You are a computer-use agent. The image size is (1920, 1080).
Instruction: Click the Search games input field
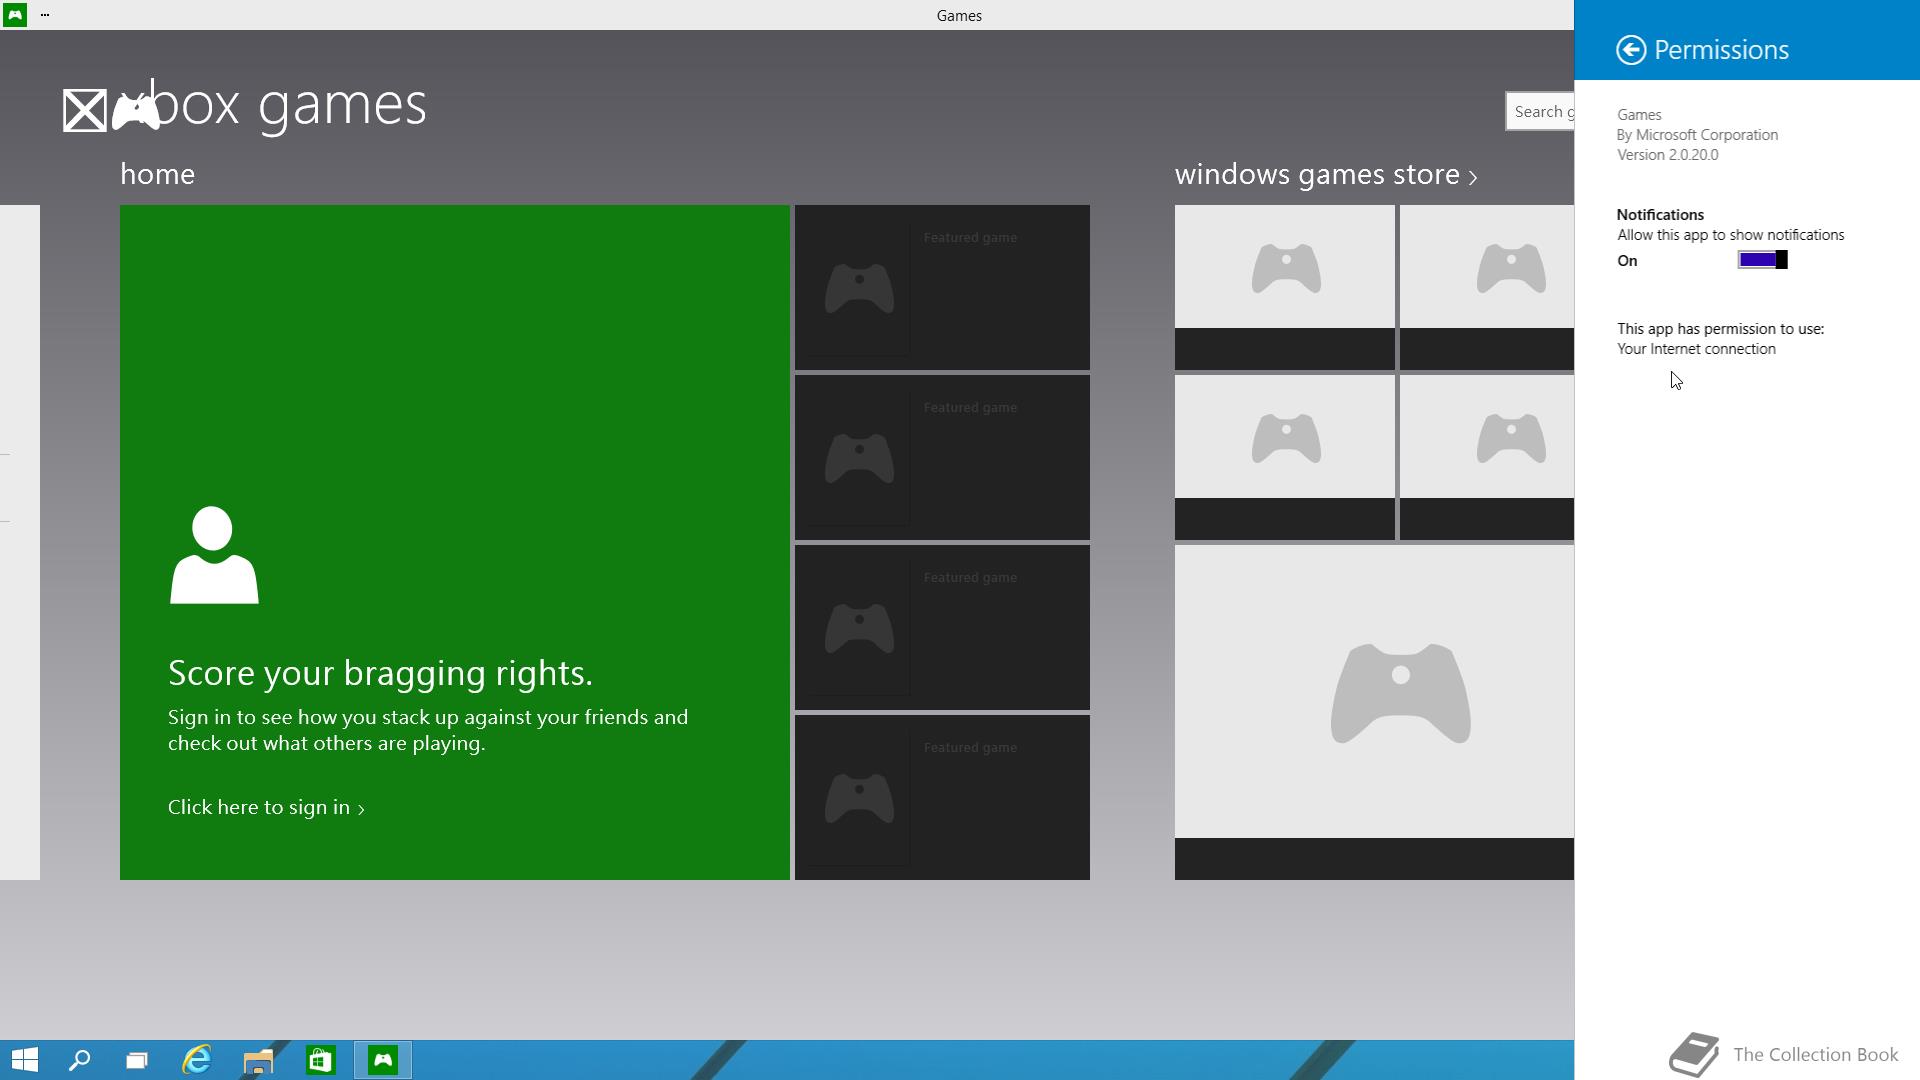[x=1540, y=111]
